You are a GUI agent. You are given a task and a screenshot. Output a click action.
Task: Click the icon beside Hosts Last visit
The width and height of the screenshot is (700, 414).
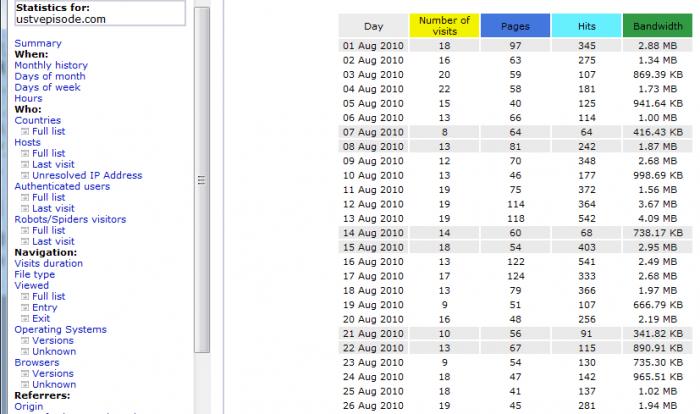[25, 164]
